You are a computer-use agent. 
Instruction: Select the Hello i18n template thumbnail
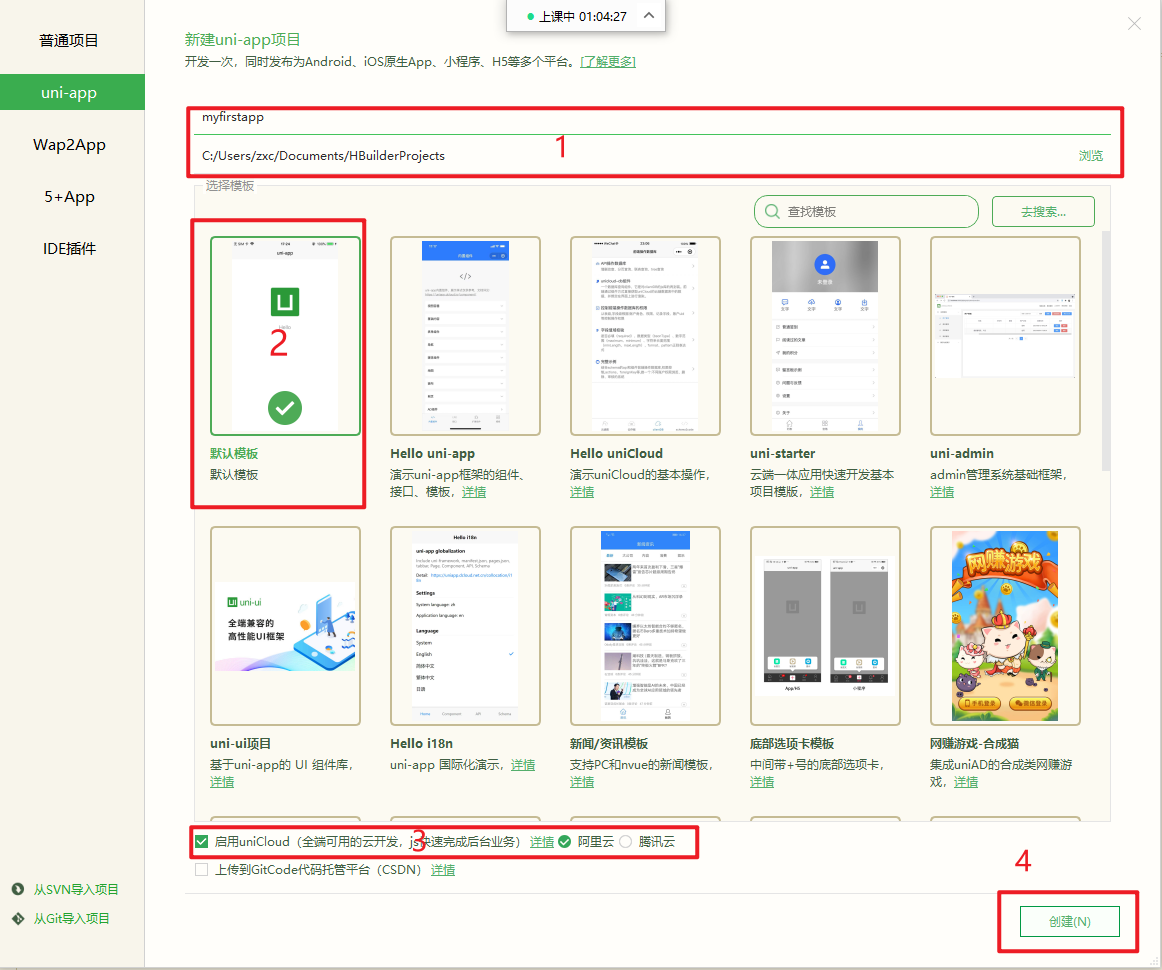[x=465, y=625]
